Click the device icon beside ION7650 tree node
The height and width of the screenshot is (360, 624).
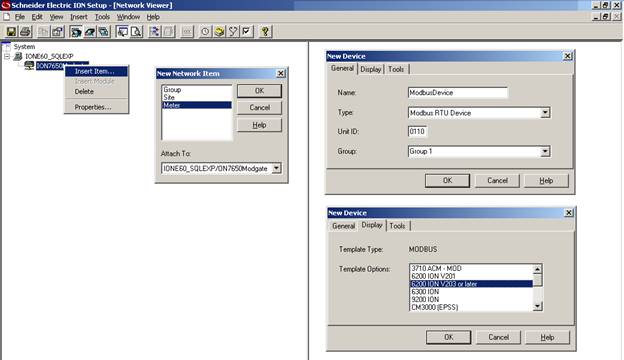click(x=29, y=66)
